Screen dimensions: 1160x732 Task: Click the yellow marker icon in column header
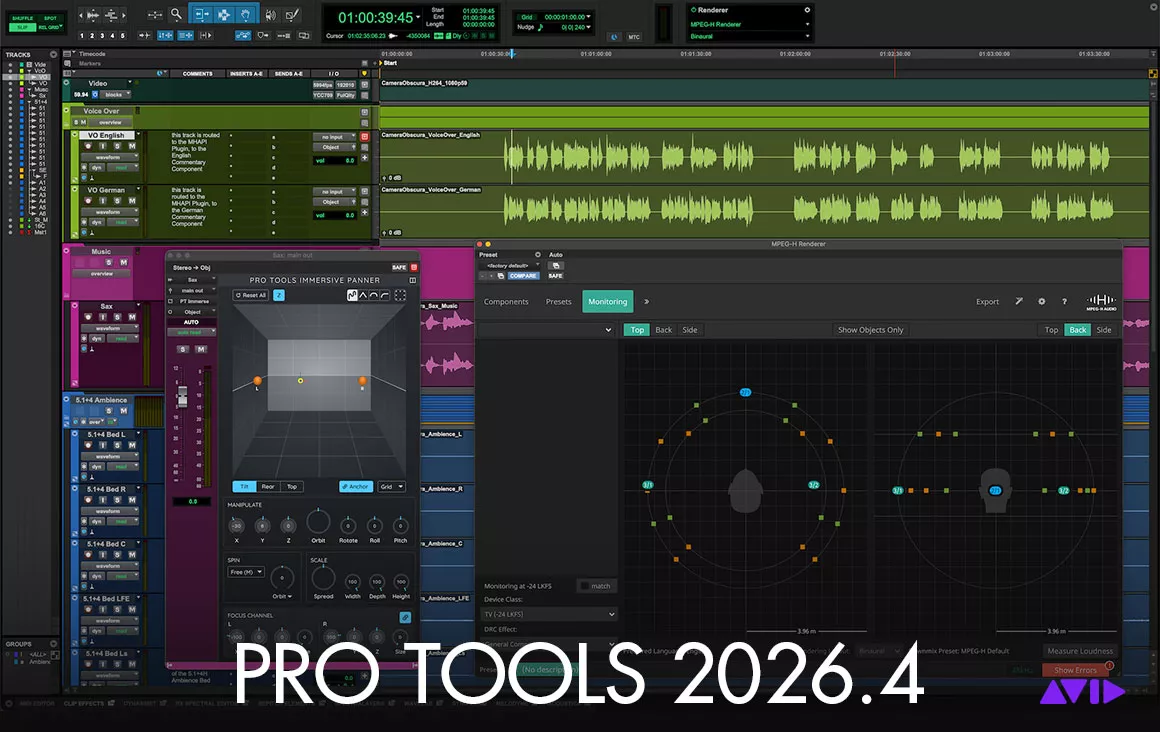pos(363,73)
